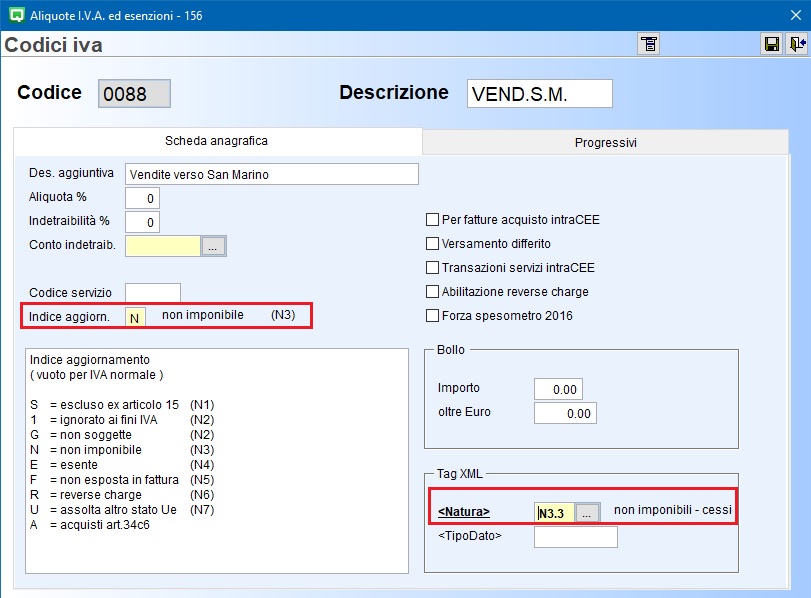Check Transazioni servizi intraCEE
The image size is (811, 598).
(x=432, y=267)
